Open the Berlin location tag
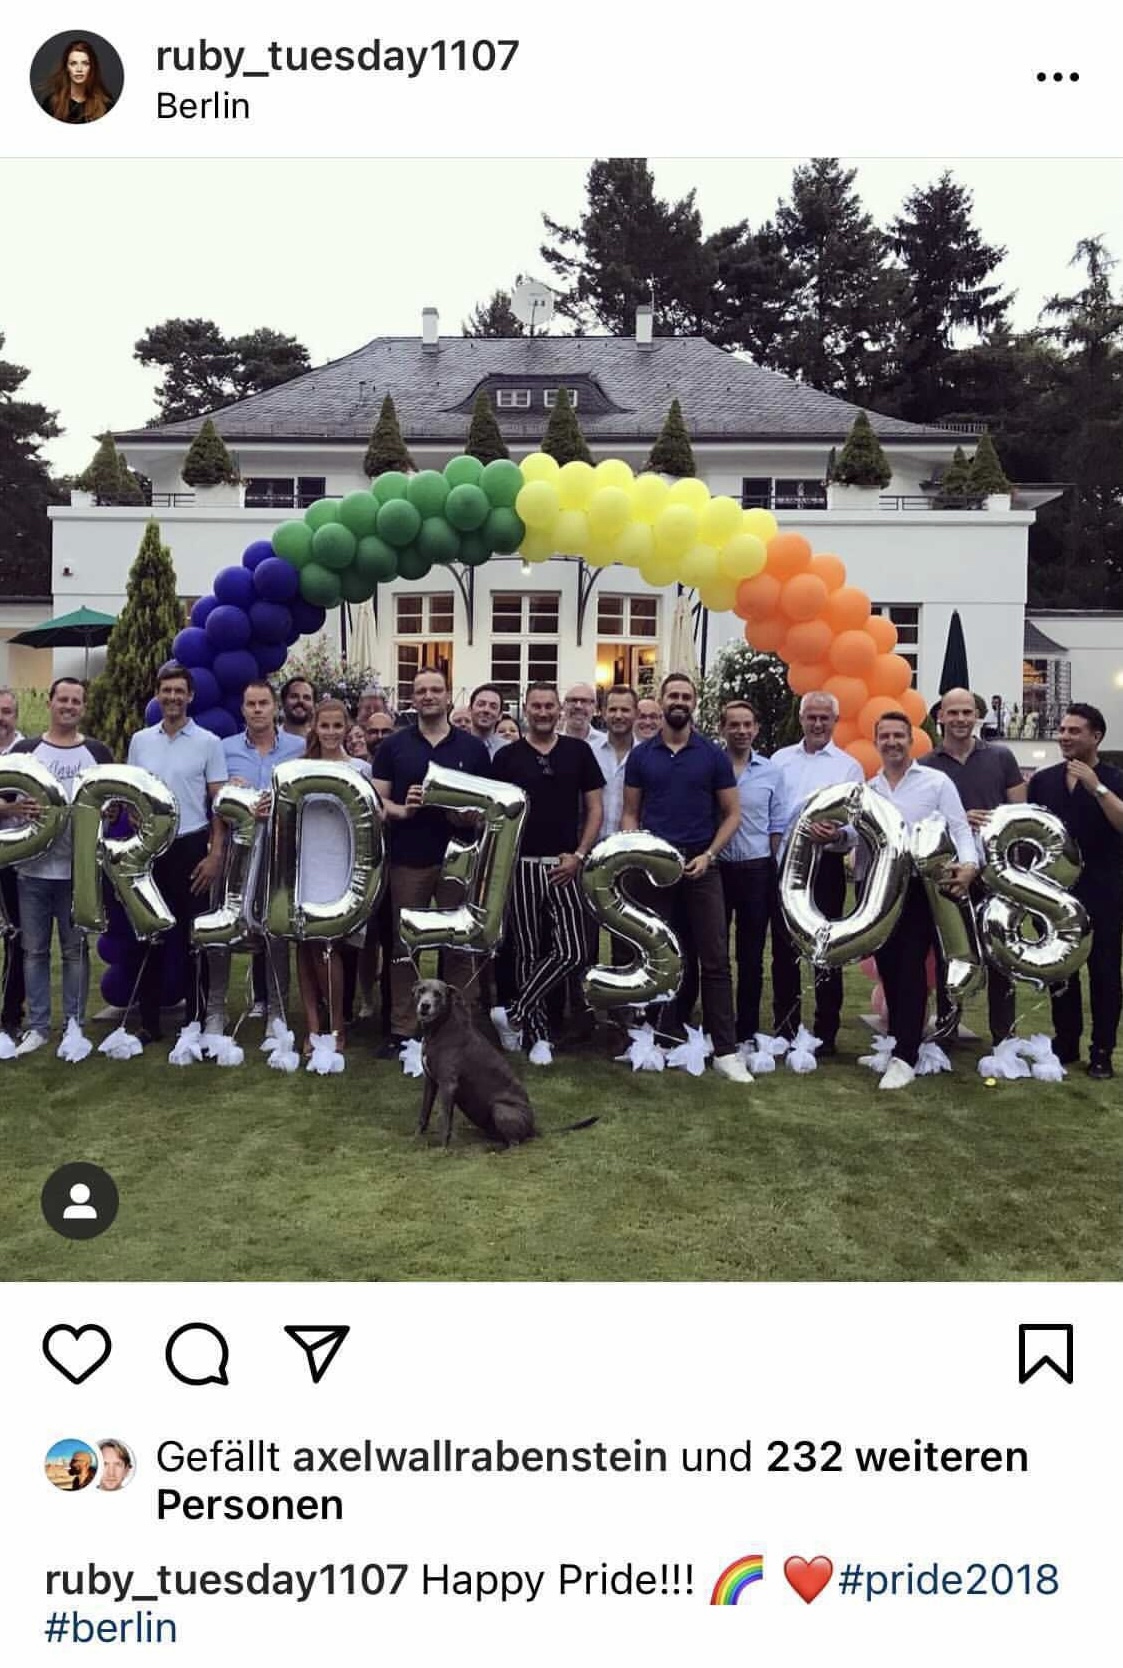This screenshot has height=1668, width=1123. (x=203, y=106)
